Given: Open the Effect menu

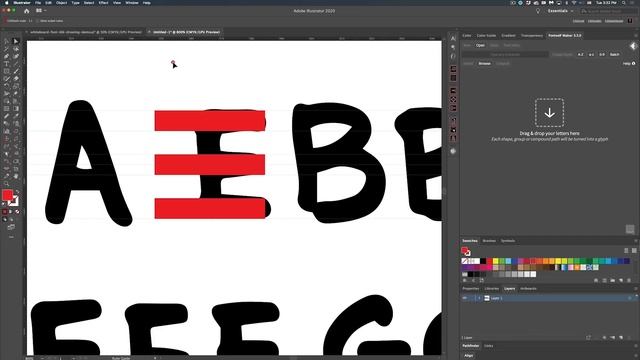Looking at the screenshot, I should [x=103, y=3].
